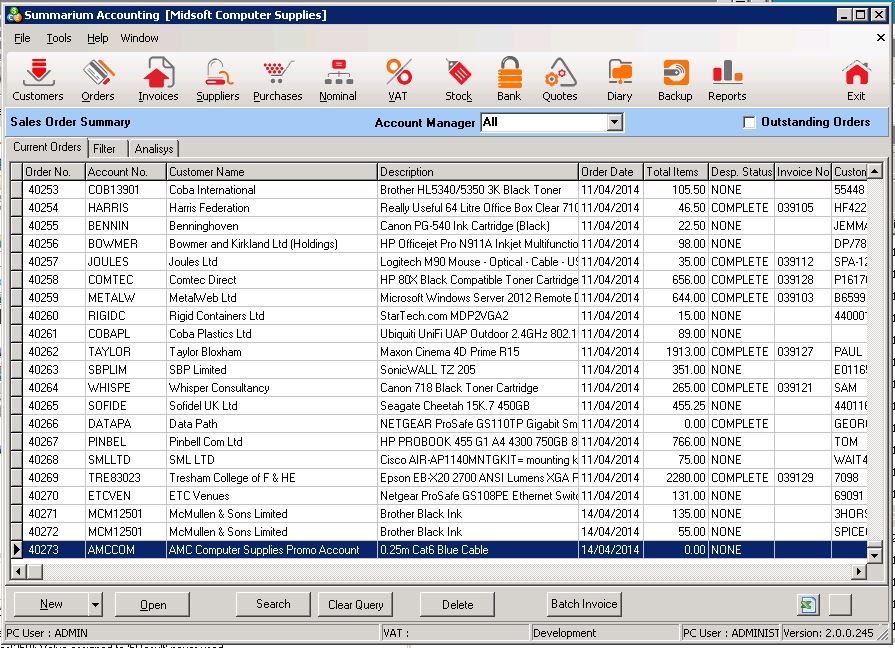Click the Search button

[x=273, y=604]
